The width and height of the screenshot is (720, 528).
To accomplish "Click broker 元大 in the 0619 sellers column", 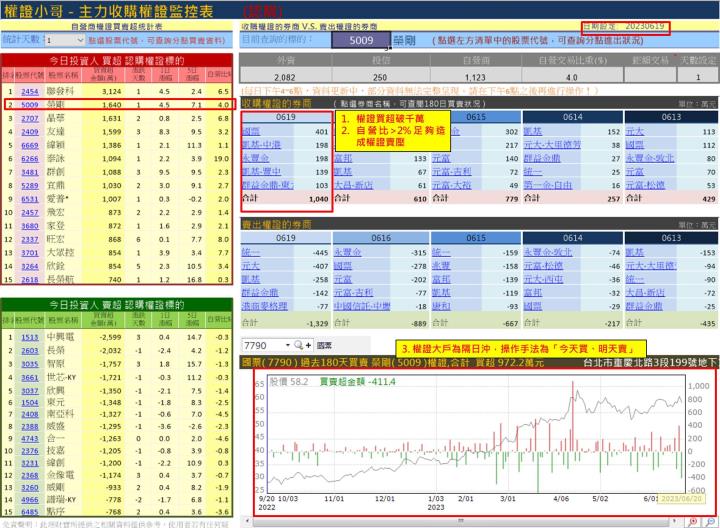I will pos(251,266).
